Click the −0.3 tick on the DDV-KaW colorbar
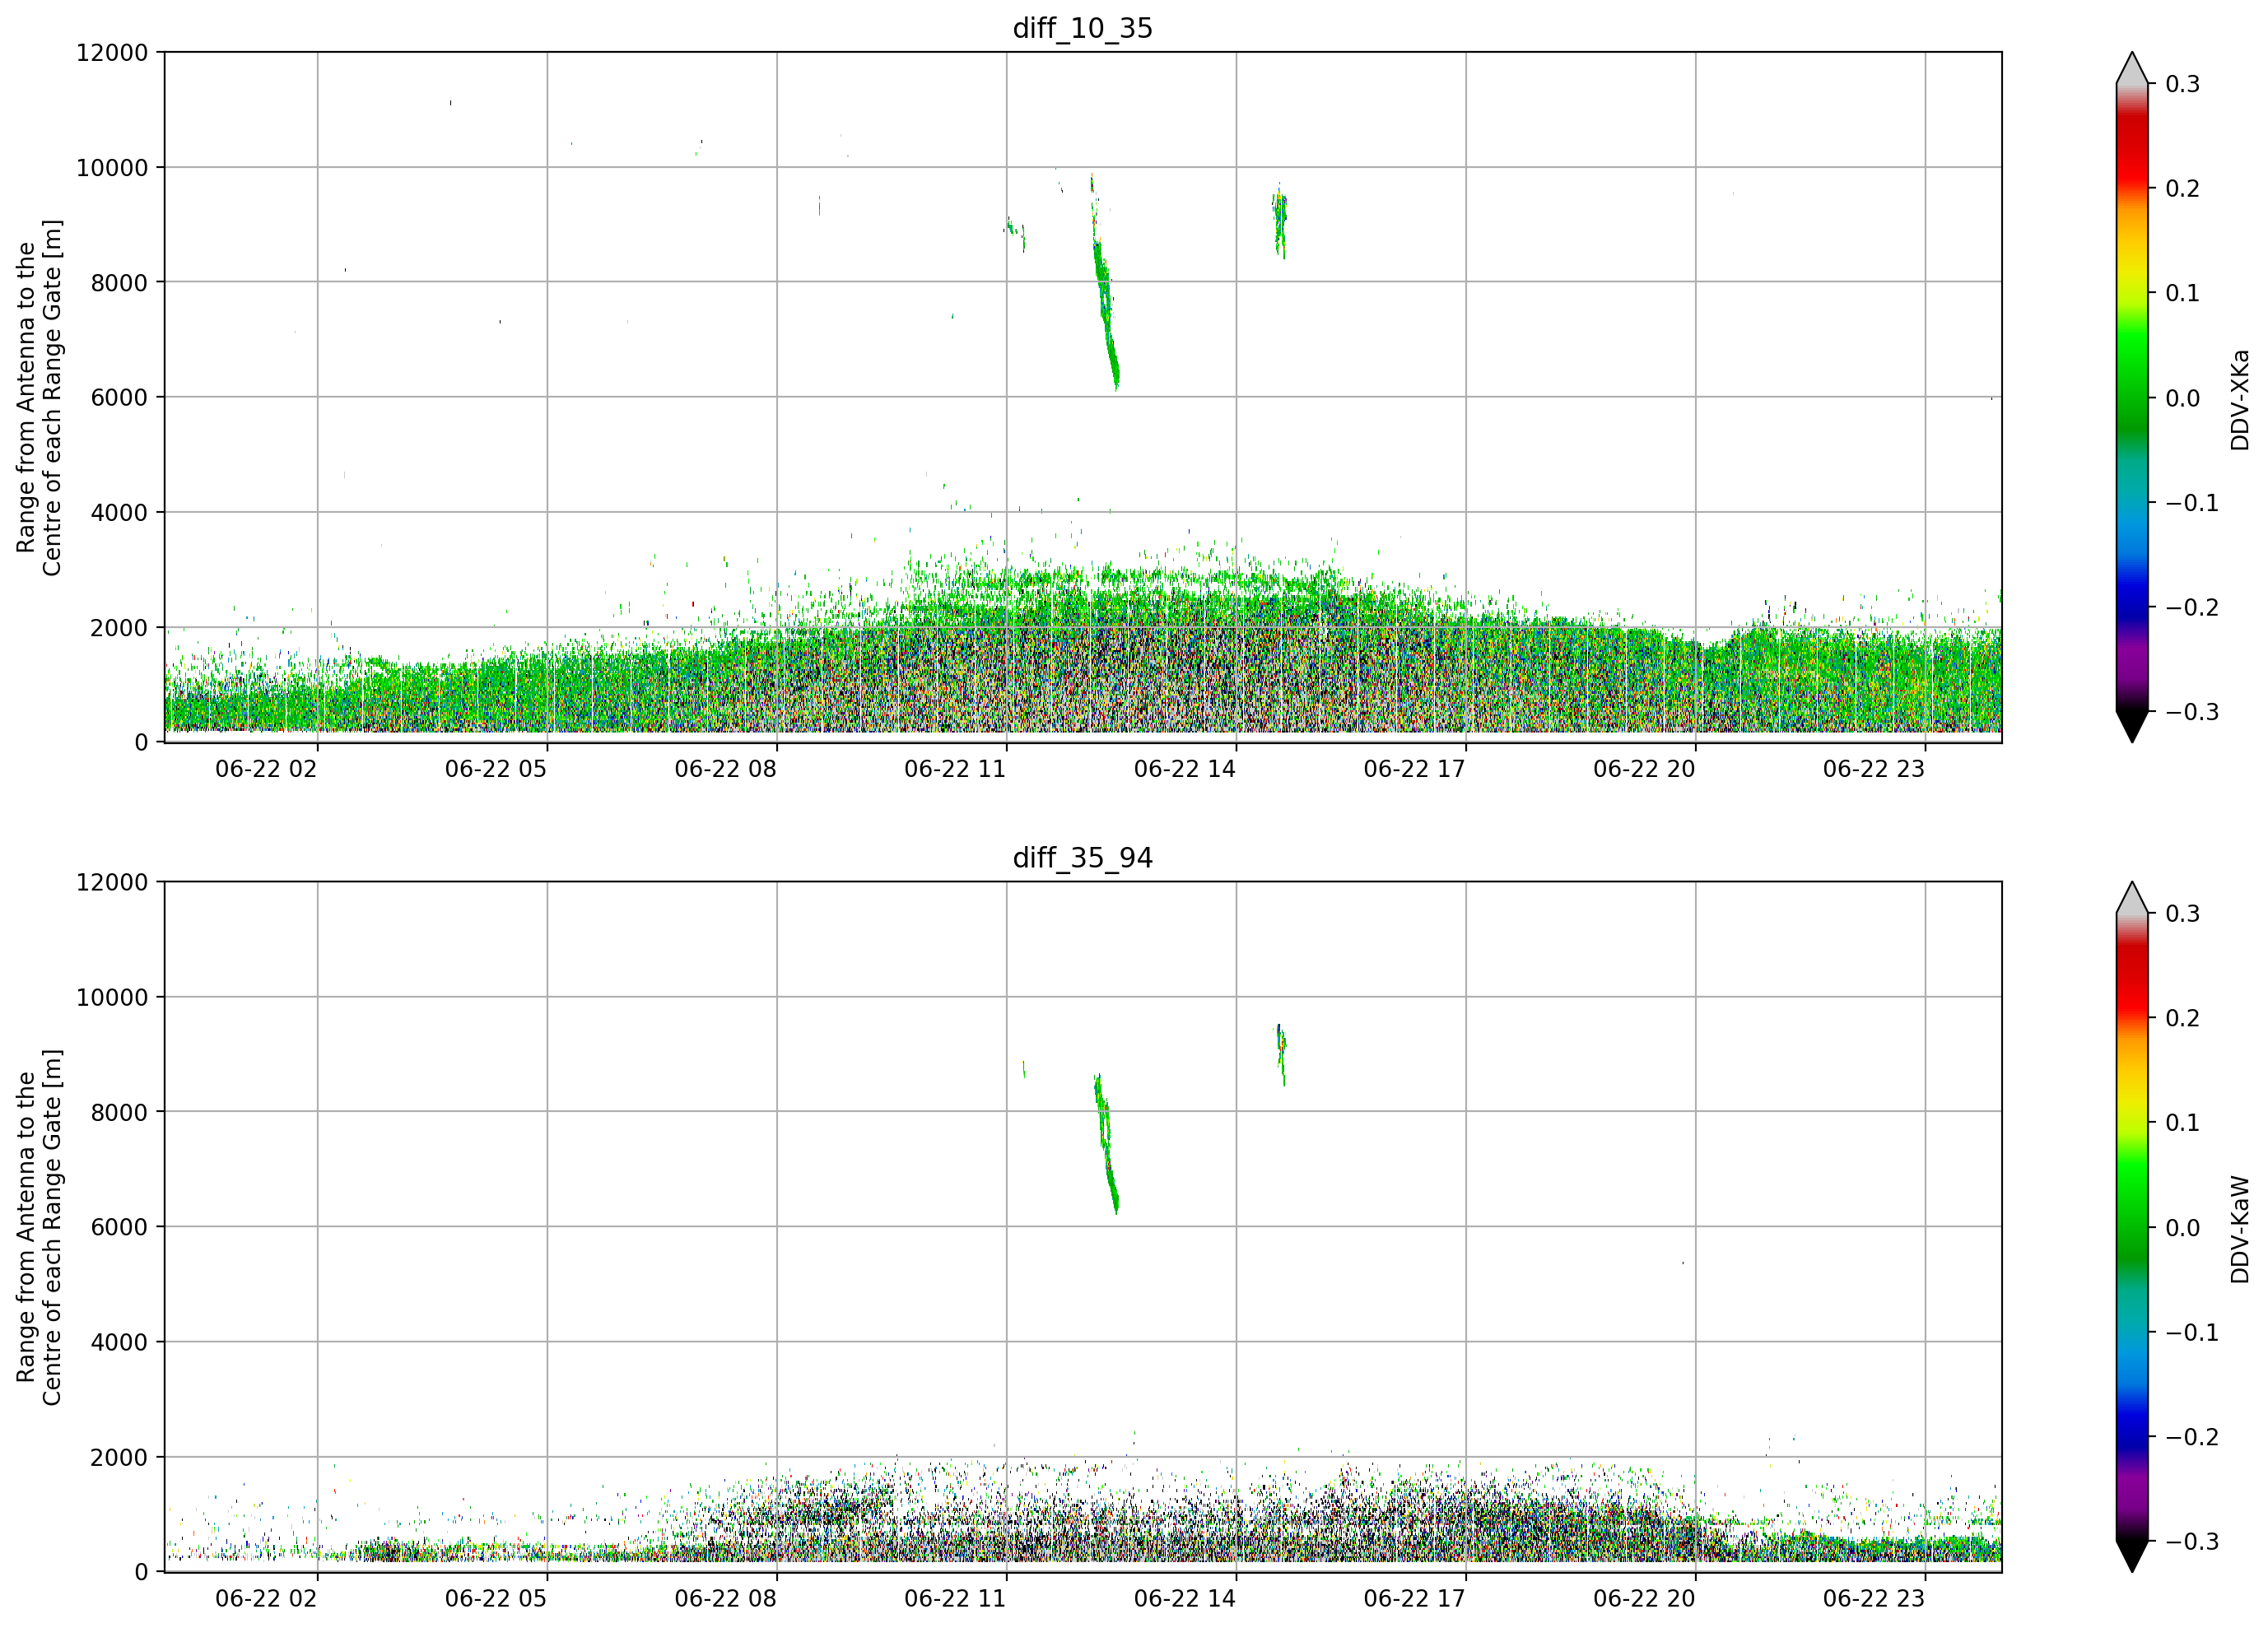Screen dimensions: 2268x1628 pos(2193,1542)
